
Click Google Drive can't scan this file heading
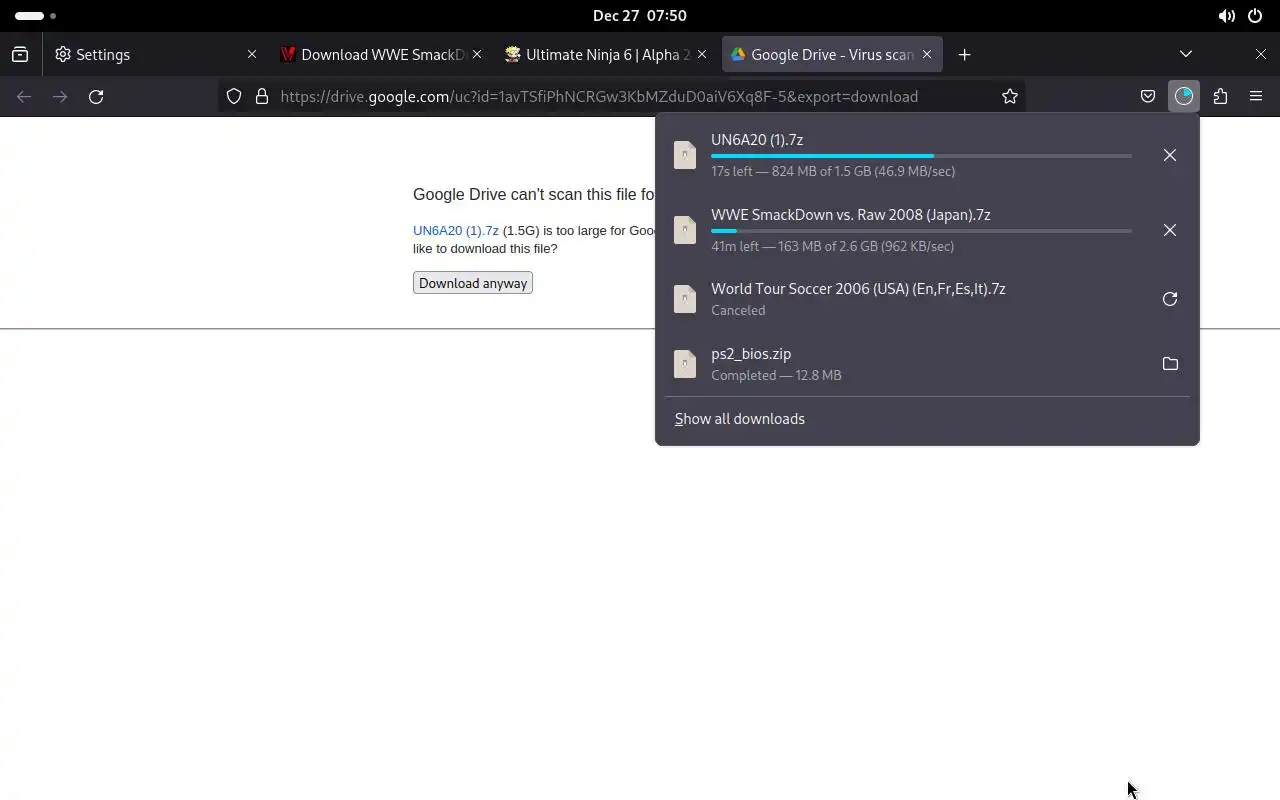[533, 195]
